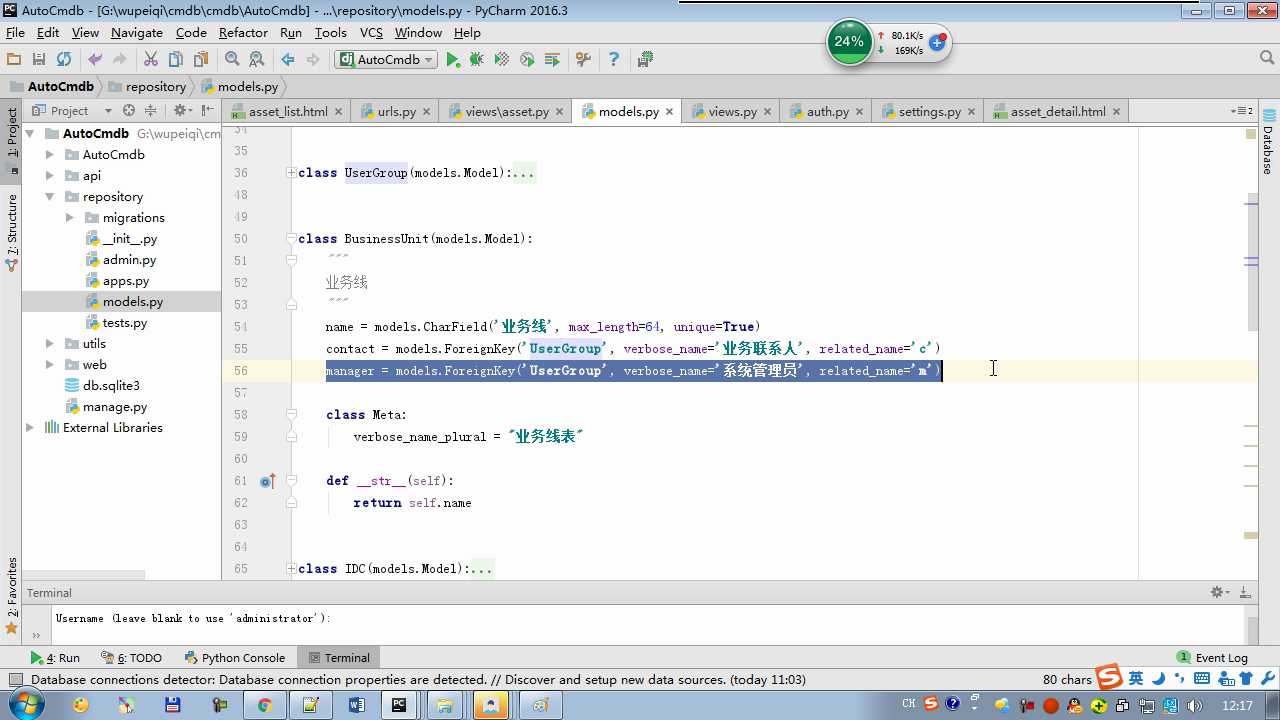Open Chrome from the taskbar
Viewport: 1280px width, 720px height.
[x=264, y=705]
